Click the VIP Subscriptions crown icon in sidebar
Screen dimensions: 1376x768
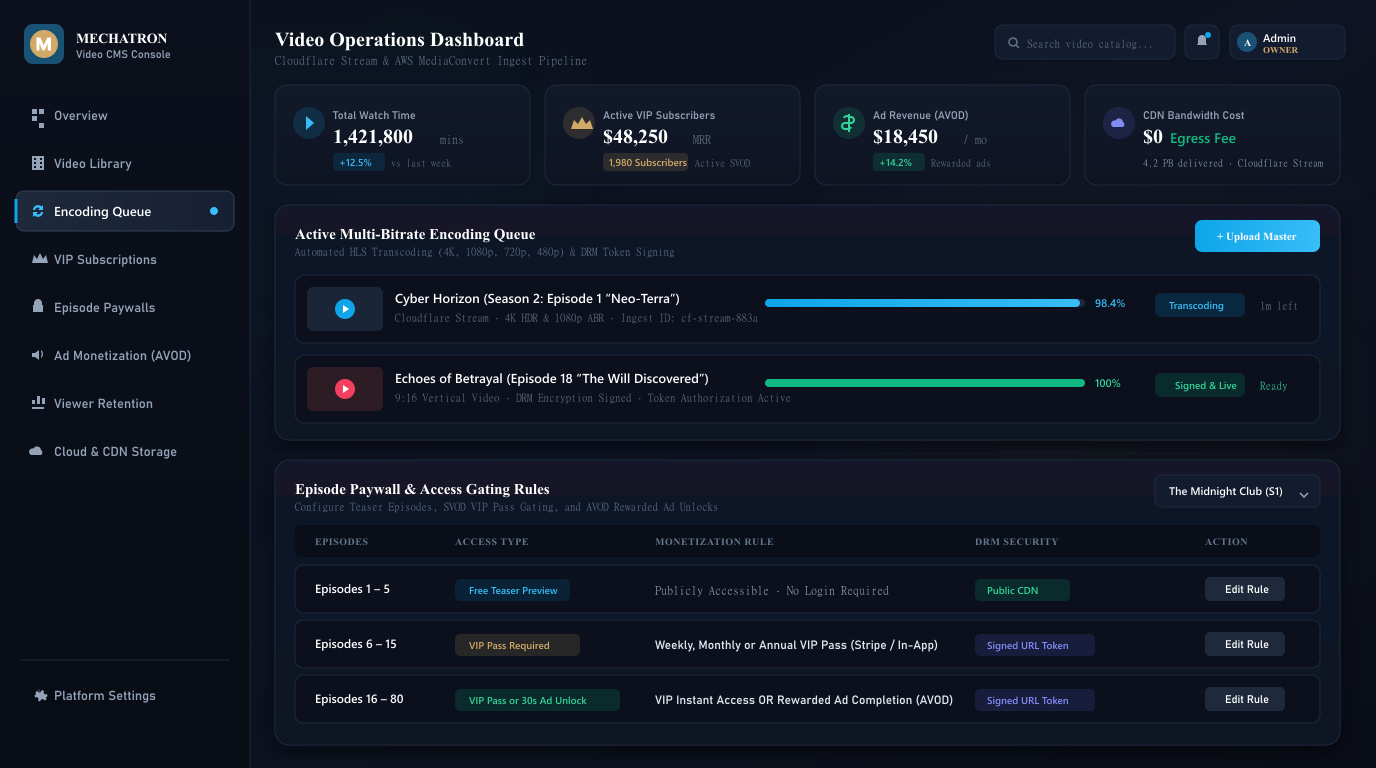38,259
